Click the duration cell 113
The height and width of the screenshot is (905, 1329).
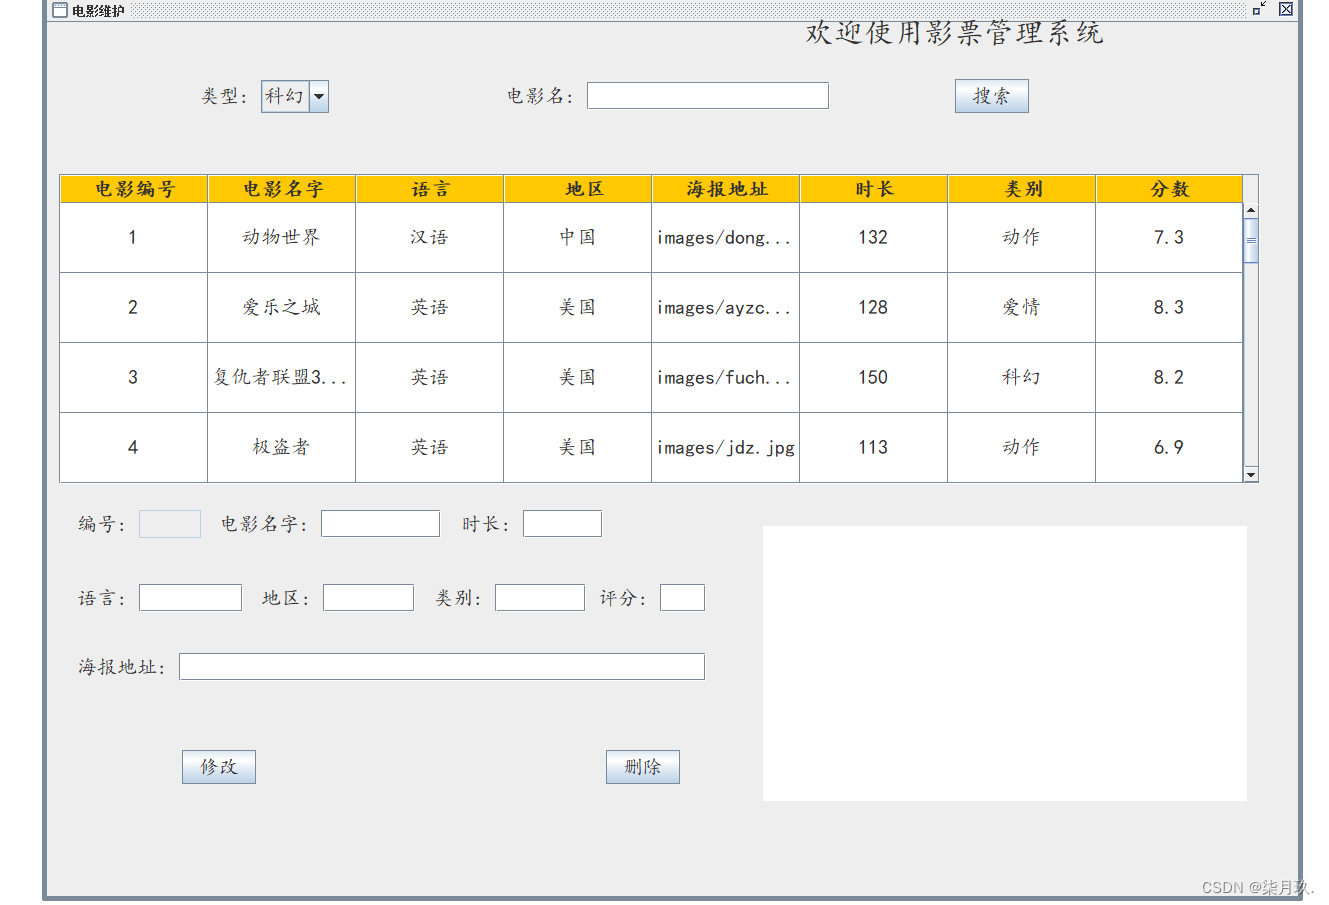[873, 448]
